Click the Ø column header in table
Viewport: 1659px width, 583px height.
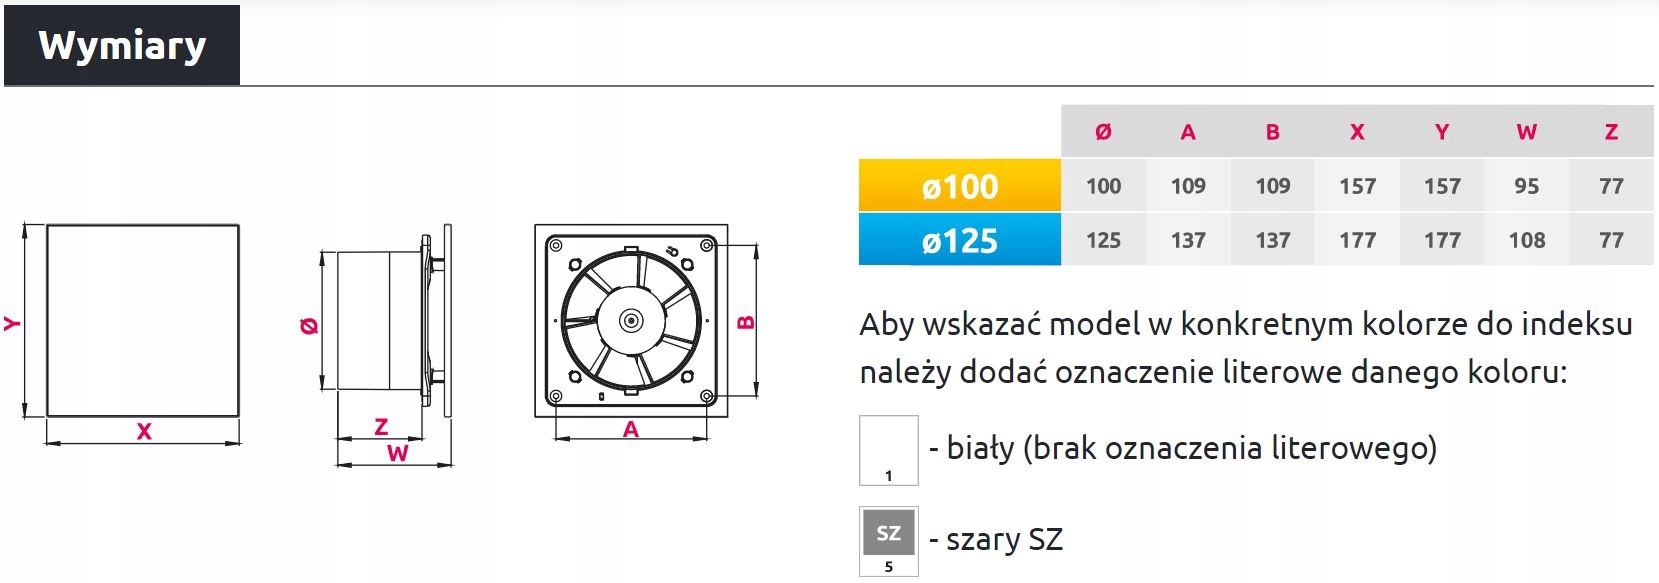tap(1103, 132)
